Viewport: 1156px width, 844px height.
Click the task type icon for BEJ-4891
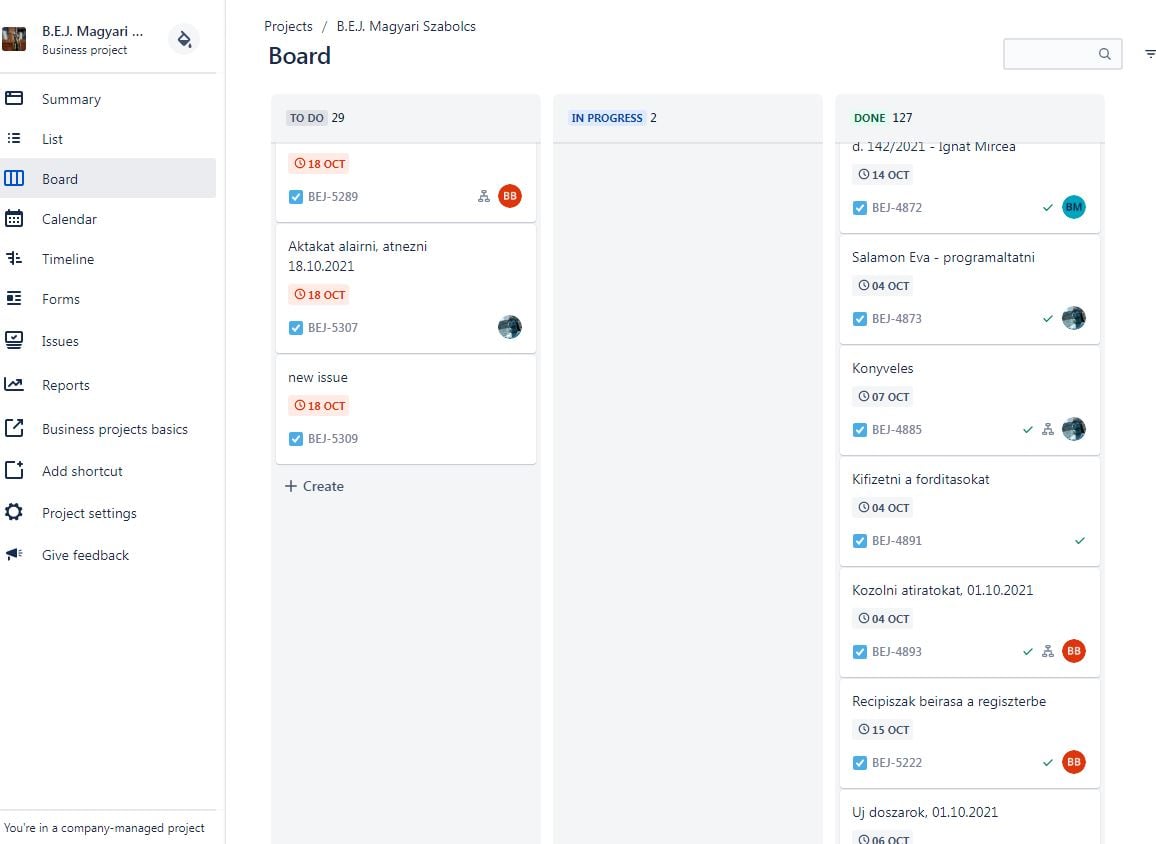coord(860,541)
